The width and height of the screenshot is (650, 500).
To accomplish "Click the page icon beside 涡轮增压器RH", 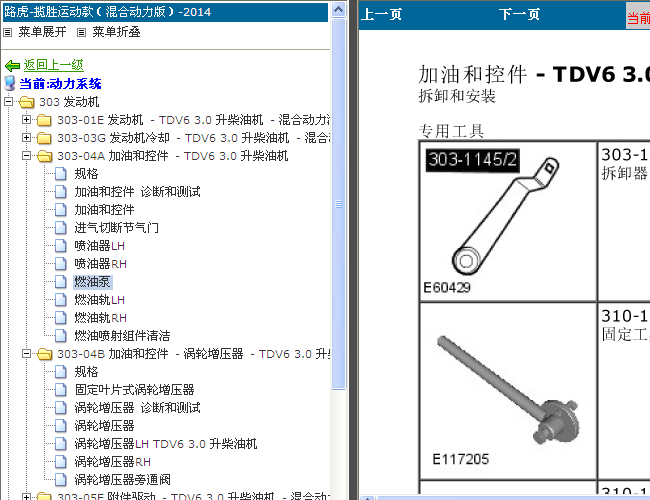I will pos(61,462).
